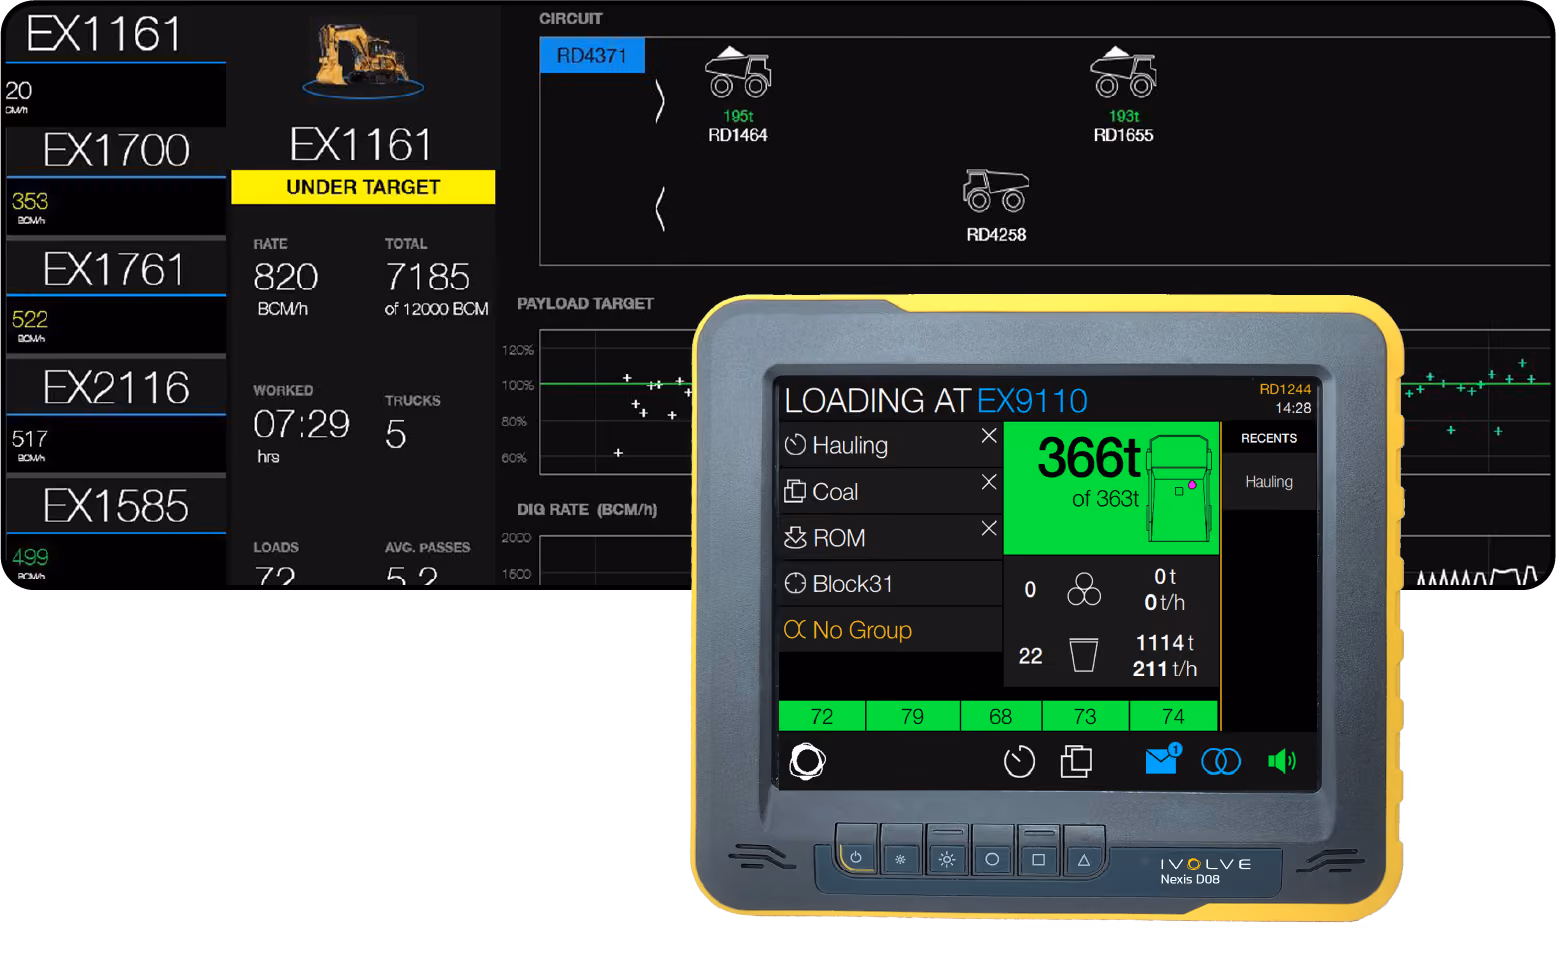This screenshot has width=1556, height=966.
Task: Close the ROM destination row
Action: tap(989, 528)
